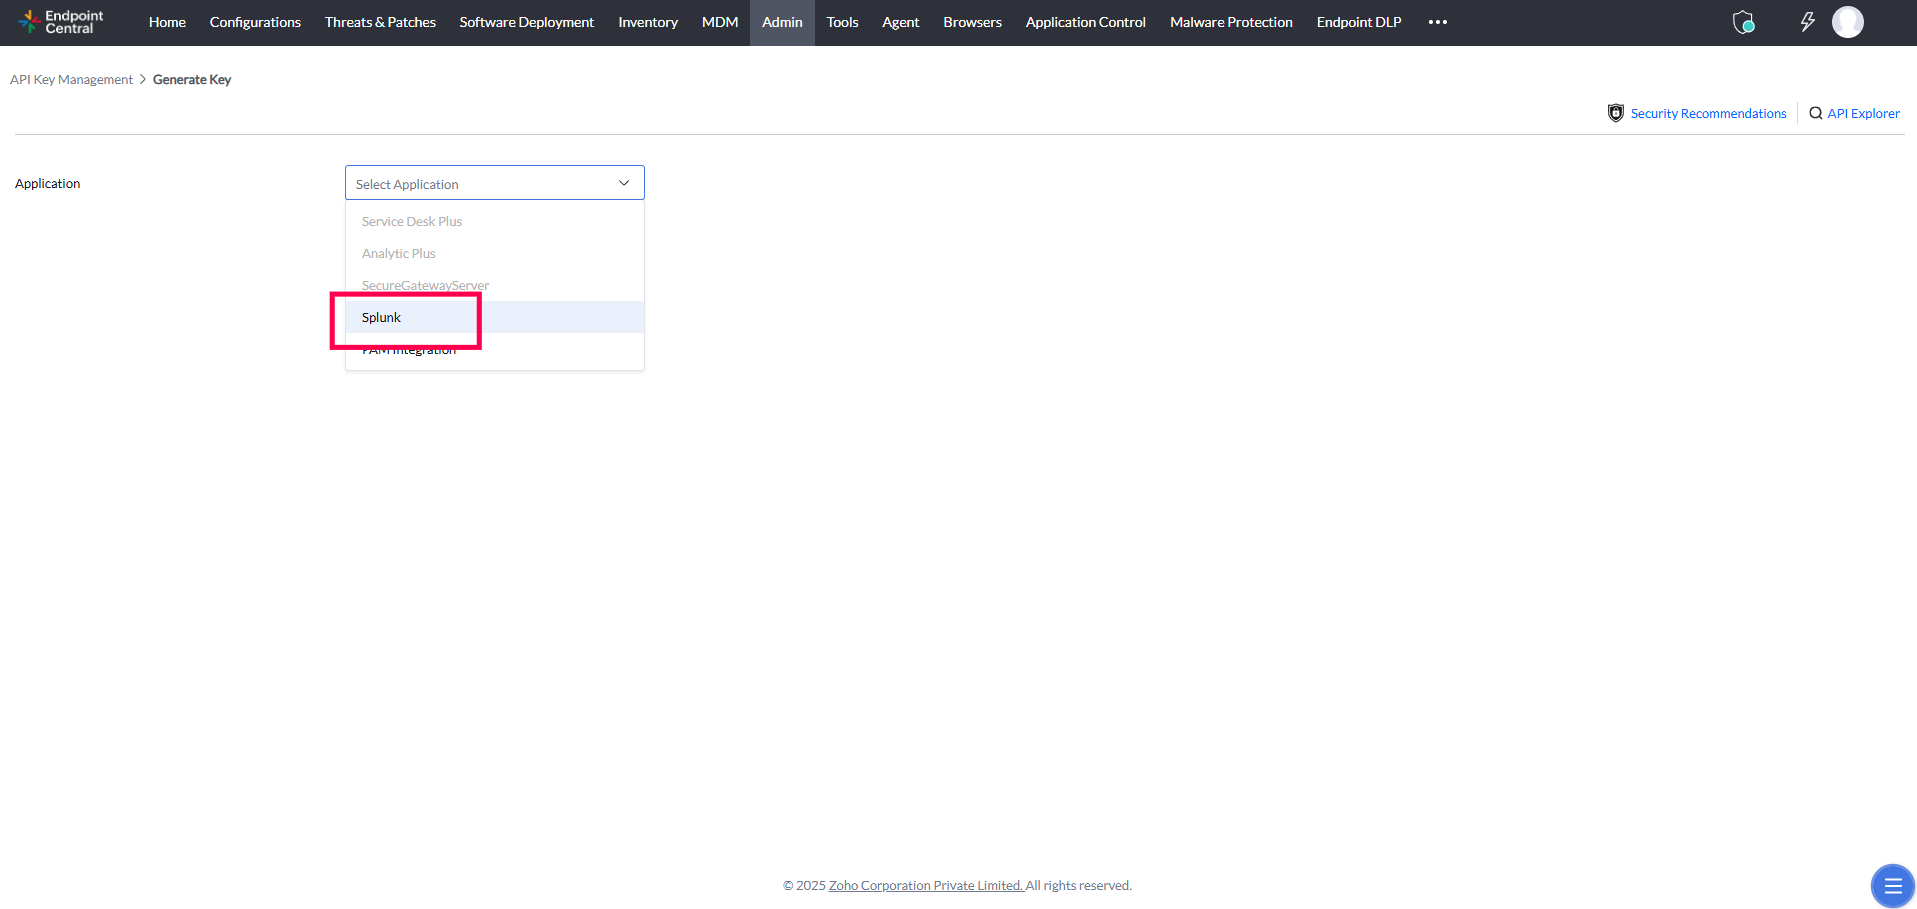Switch to the Admin tab
Viewport: 1917px width, 909px height.
781,22
